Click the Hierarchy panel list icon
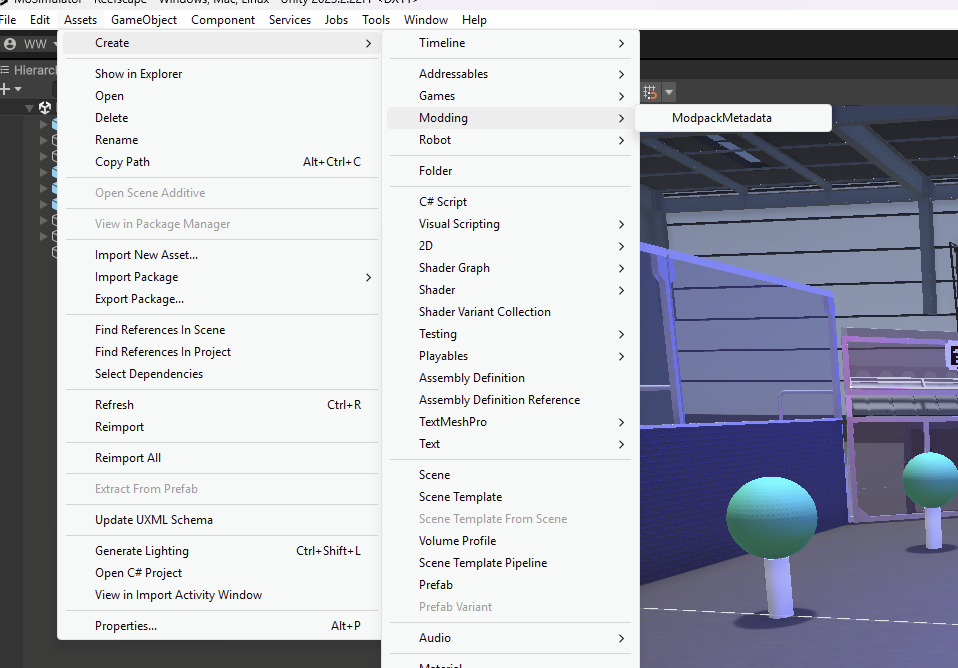This screenshot has height=668, width=958. click(5, 69)
